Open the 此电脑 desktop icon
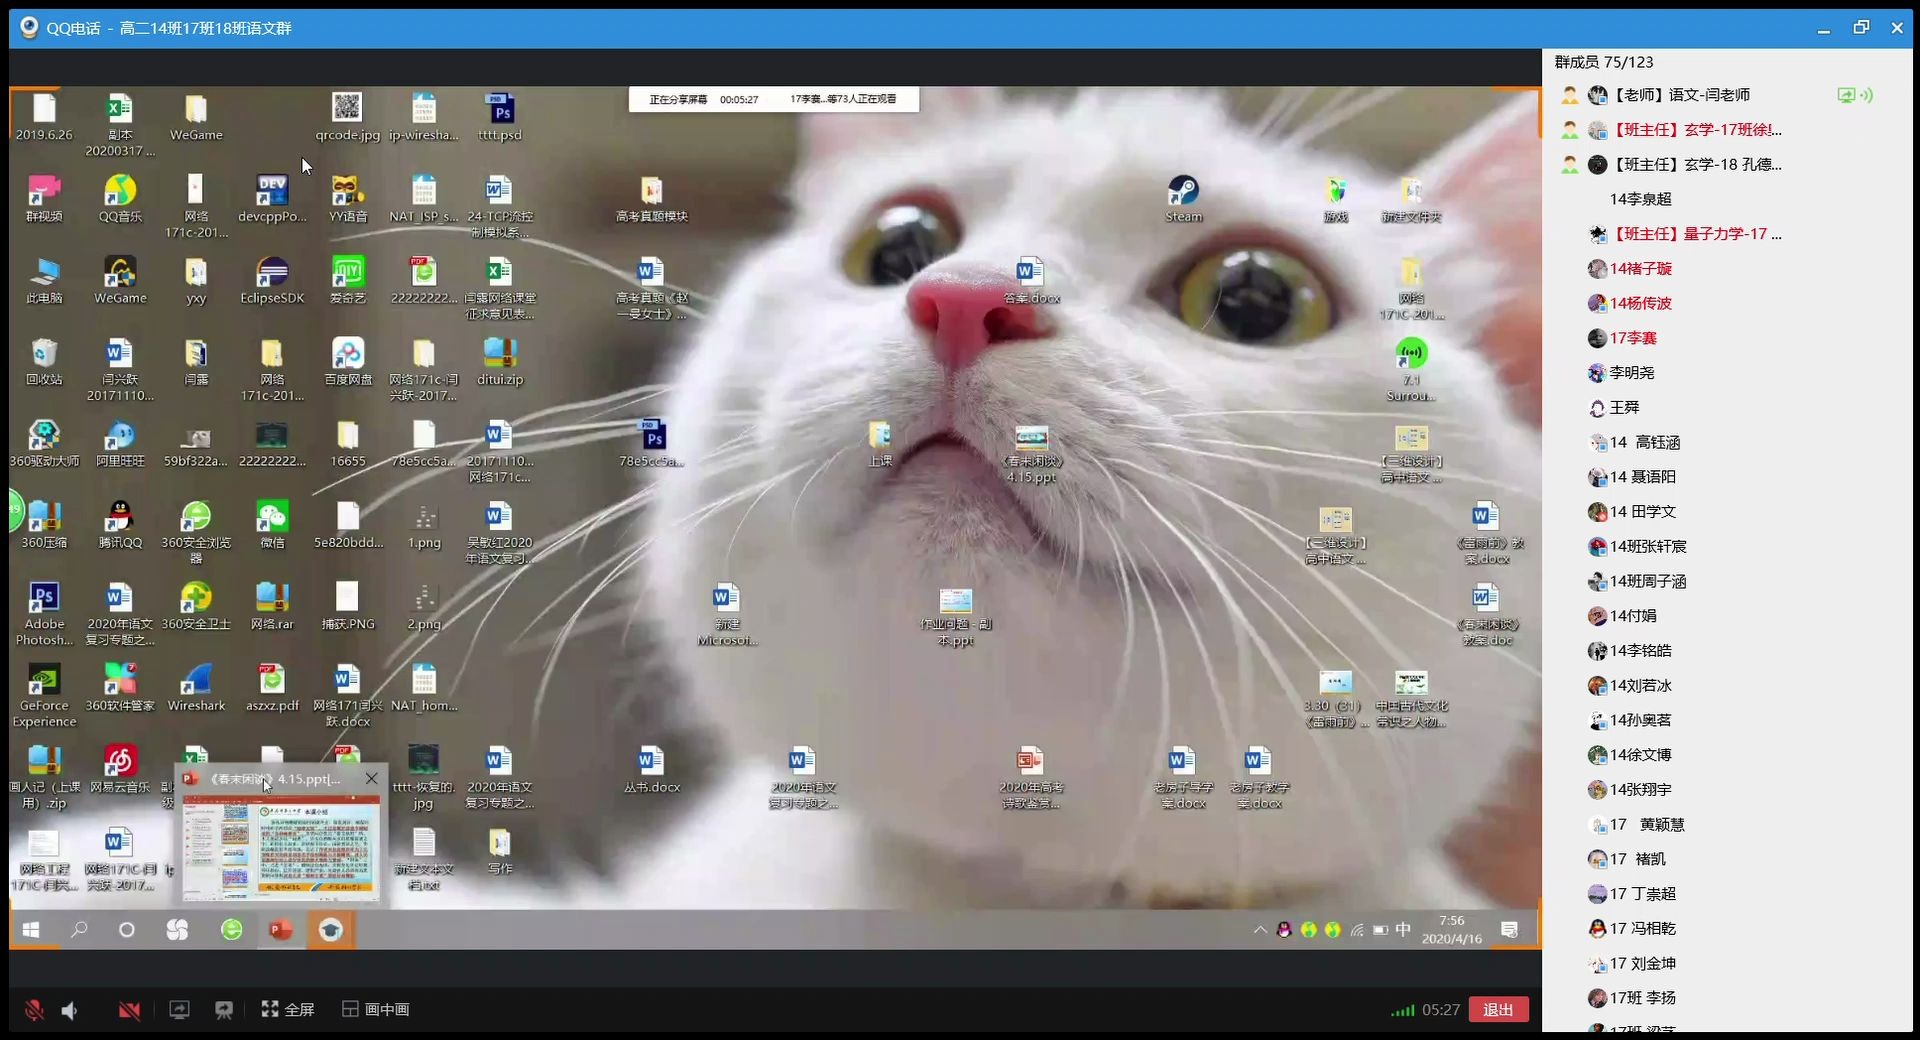This screenshot has height=1040, width=1920. (44, 280)
